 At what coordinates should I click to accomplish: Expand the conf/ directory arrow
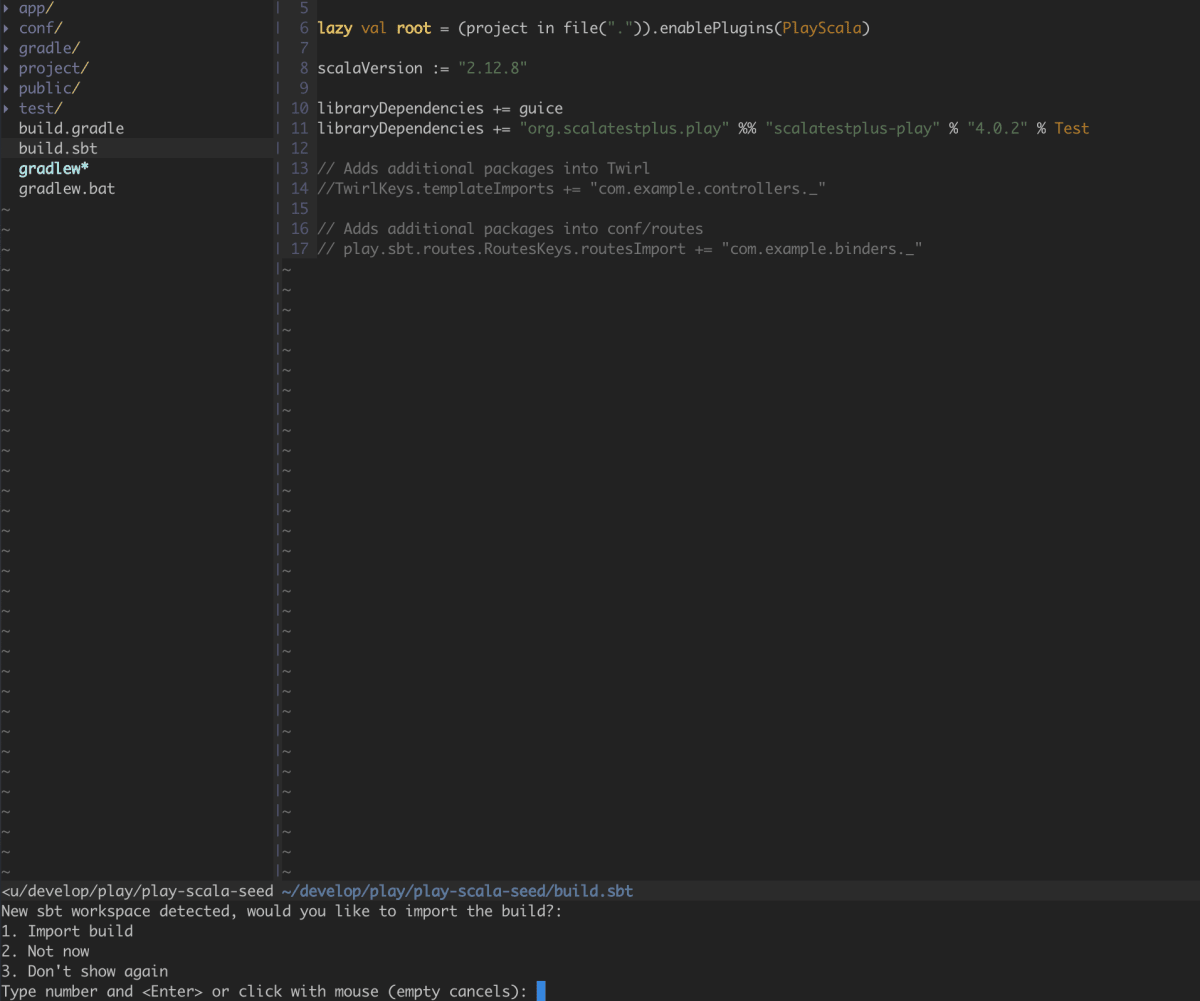pyautogui.click(x=6, y=28)
